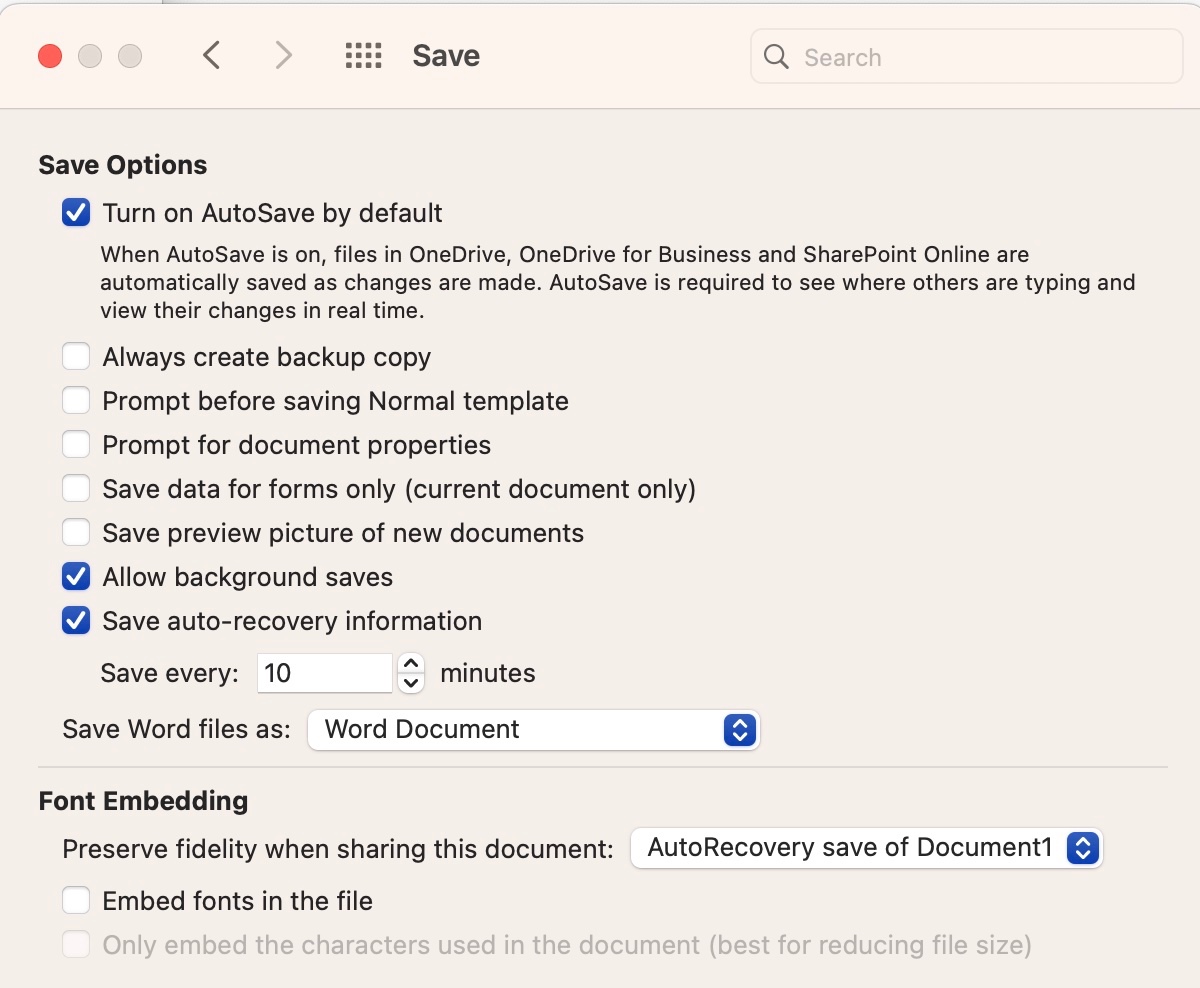
Task: Decrease Save every minutes with down arrow
Action: (x=411, y=683)
